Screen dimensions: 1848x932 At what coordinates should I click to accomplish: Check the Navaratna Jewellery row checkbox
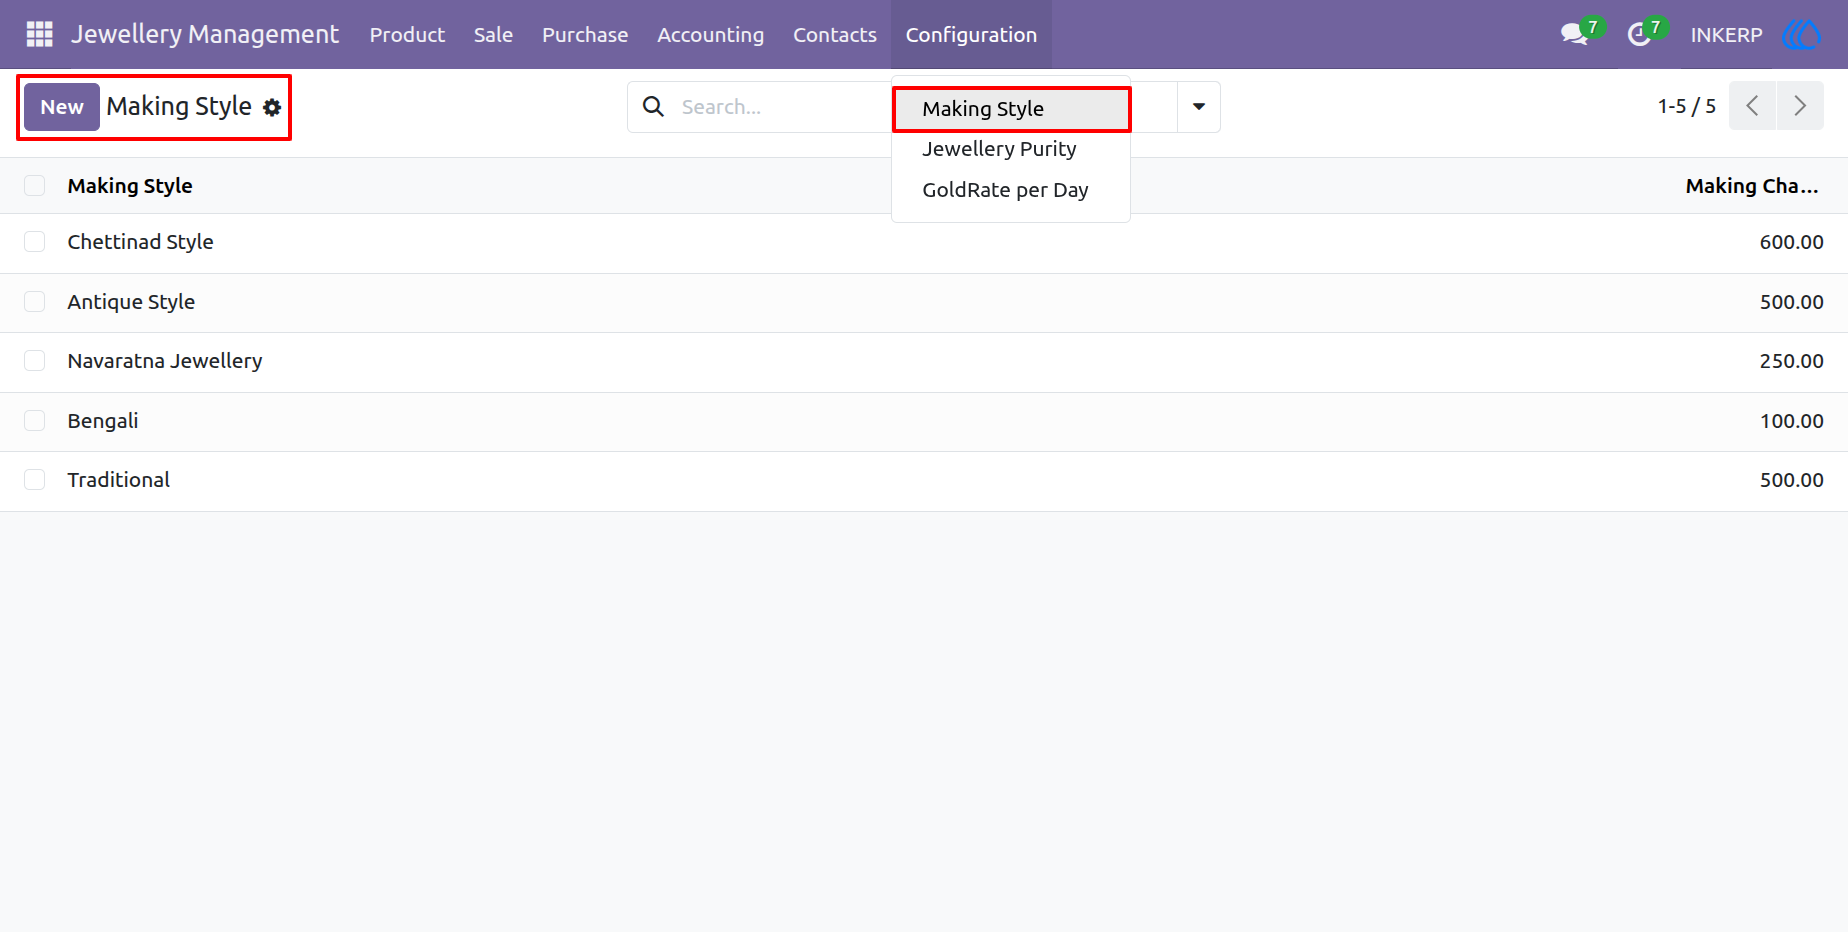pos(35,361)
